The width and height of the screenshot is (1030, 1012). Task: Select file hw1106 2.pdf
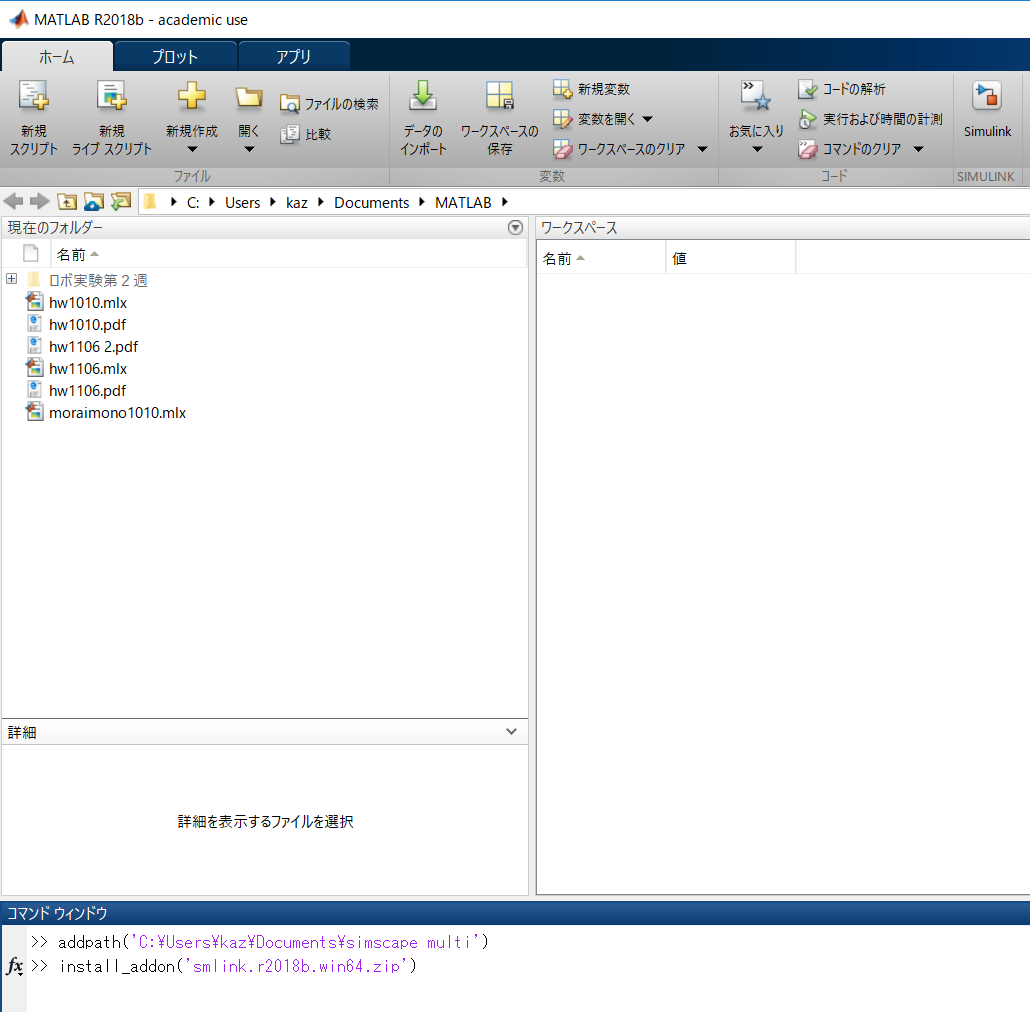(x=94, y=347)
